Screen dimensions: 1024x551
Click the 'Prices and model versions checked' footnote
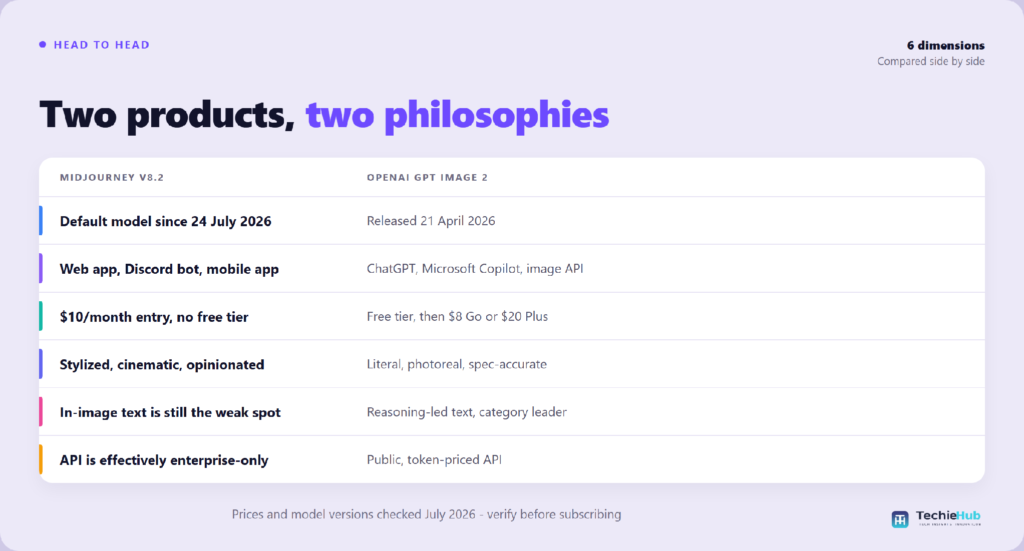(x=426, y=514)
